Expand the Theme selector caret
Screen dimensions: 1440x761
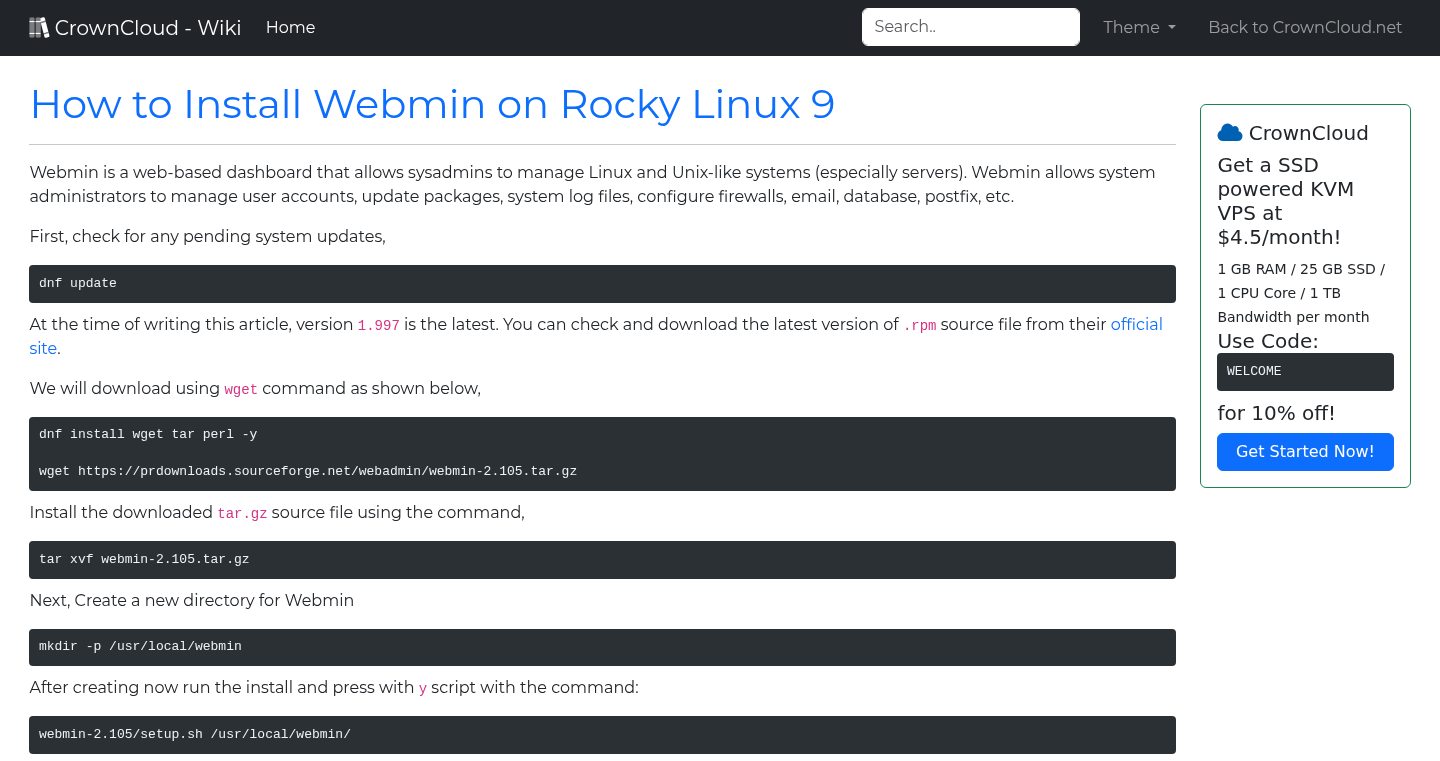pos(1171,28)
